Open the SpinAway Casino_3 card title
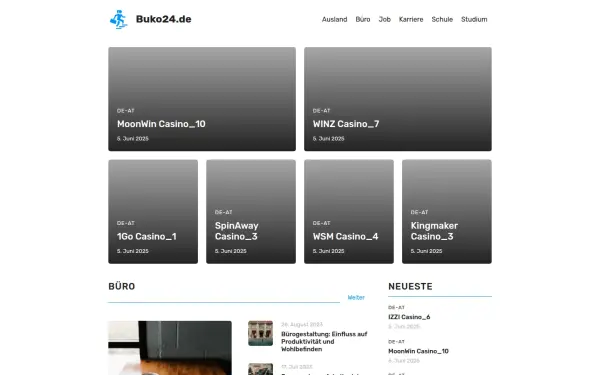600x375 pixels. click(x=236, y=231)
